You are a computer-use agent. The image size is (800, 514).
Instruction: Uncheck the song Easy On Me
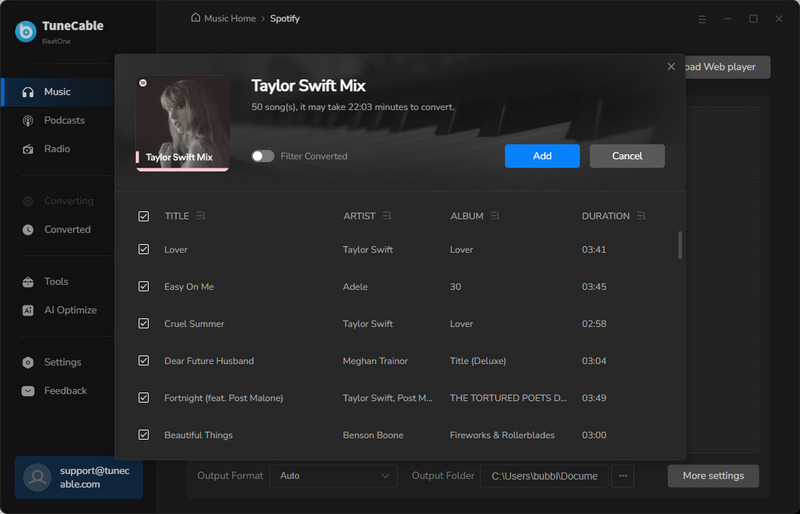[x=144, y=286]
